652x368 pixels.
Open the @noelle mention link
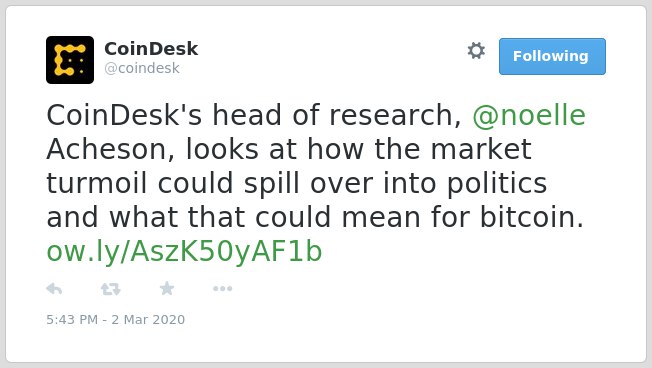coord(529,115)
